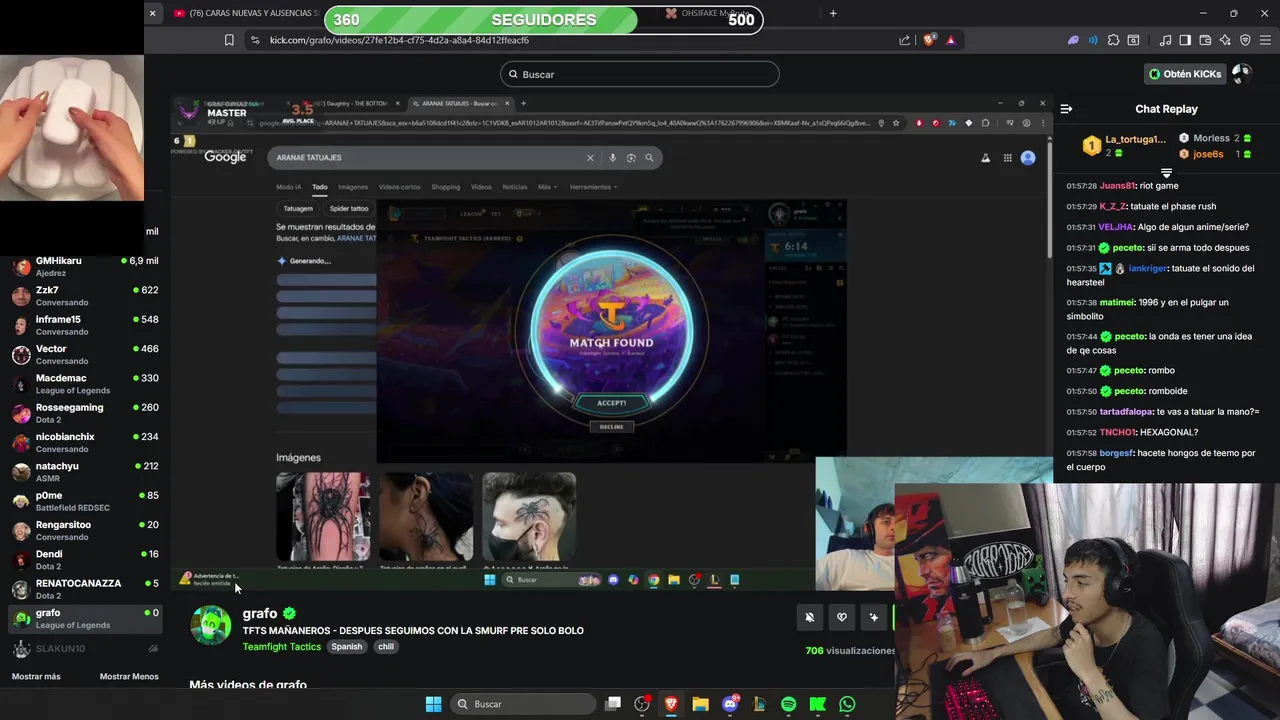Viewport: 1280px width, 720px height.
Task: Click the blue sound-wave extension icon
Action: (1093, 40)
